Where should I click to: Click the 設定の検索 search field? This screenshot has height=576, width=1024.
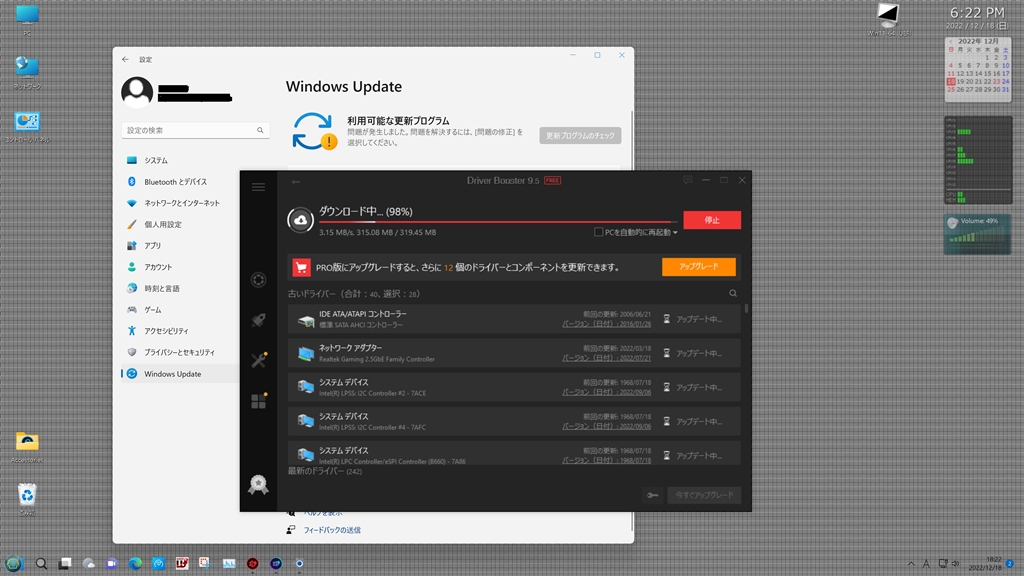(195, 130)
